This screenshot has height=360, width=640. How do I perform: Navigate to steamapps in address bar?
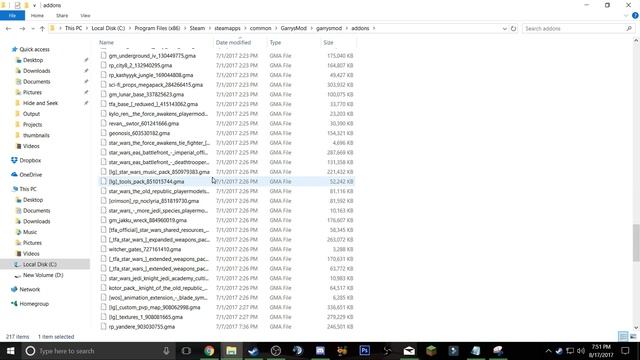pyautogui.click(x=227, y=28)
